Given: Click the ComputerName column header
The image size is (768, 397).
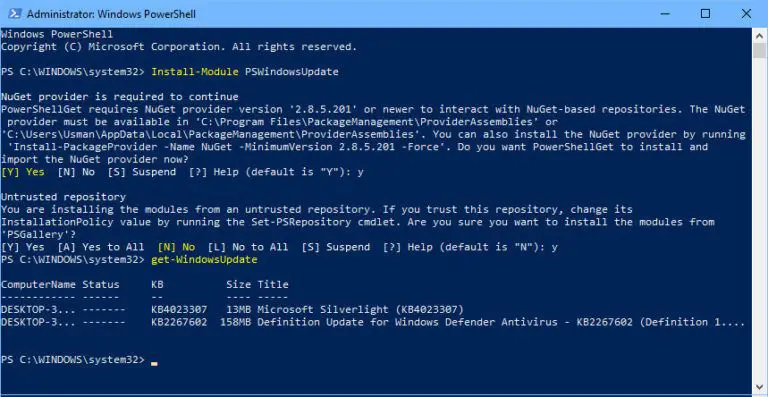Looking at the screenshot, I should [x=39, y=284].
